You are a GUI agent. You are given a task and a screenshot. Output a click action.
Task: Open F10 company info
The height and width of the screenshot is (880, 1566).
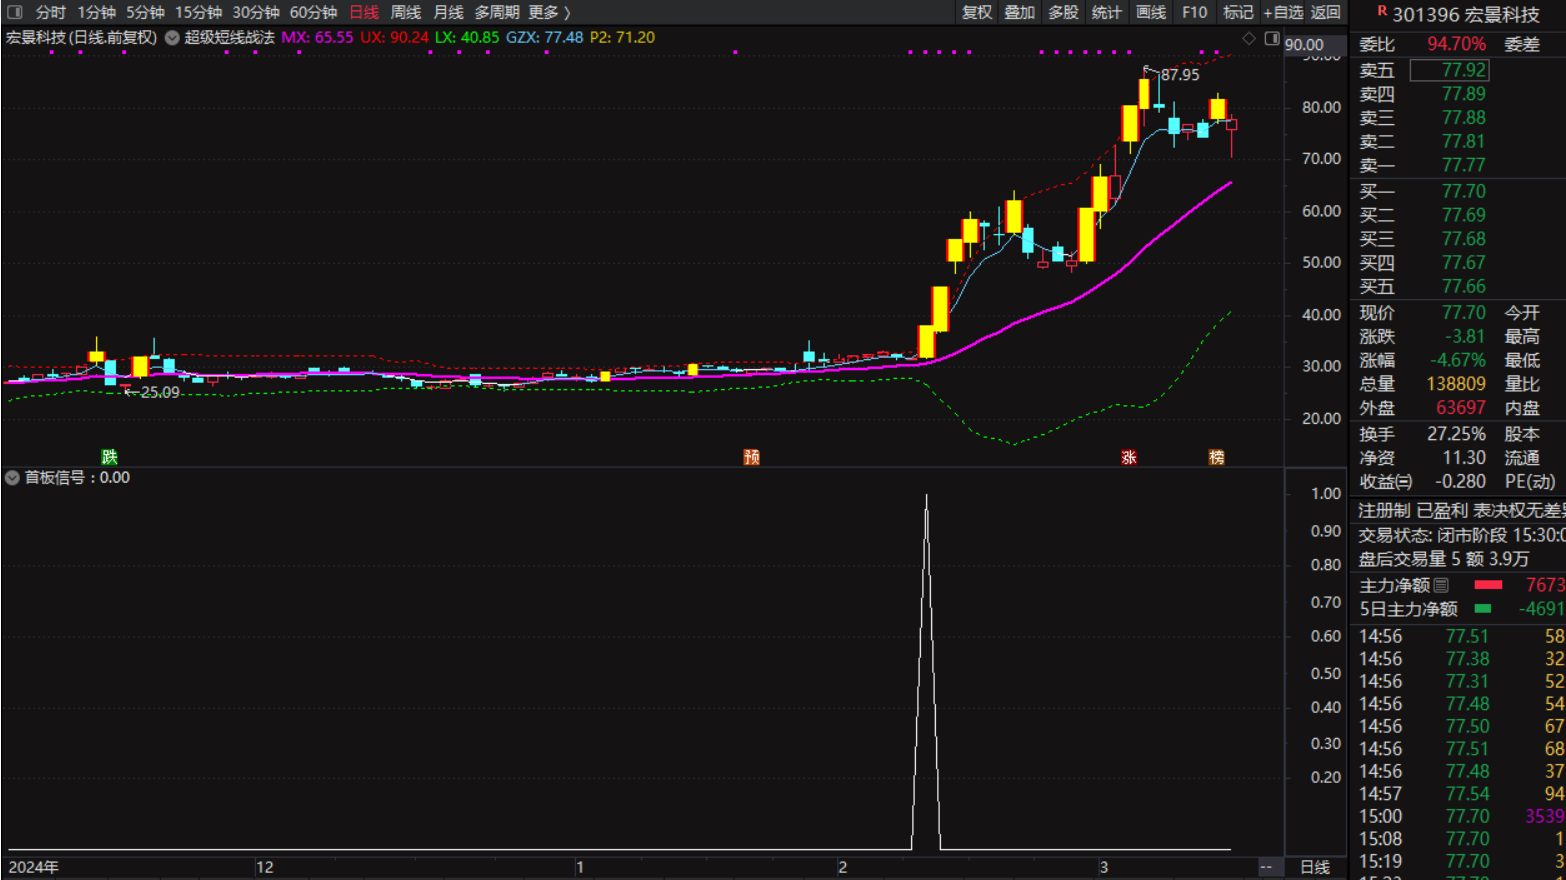pos(1194,12)
